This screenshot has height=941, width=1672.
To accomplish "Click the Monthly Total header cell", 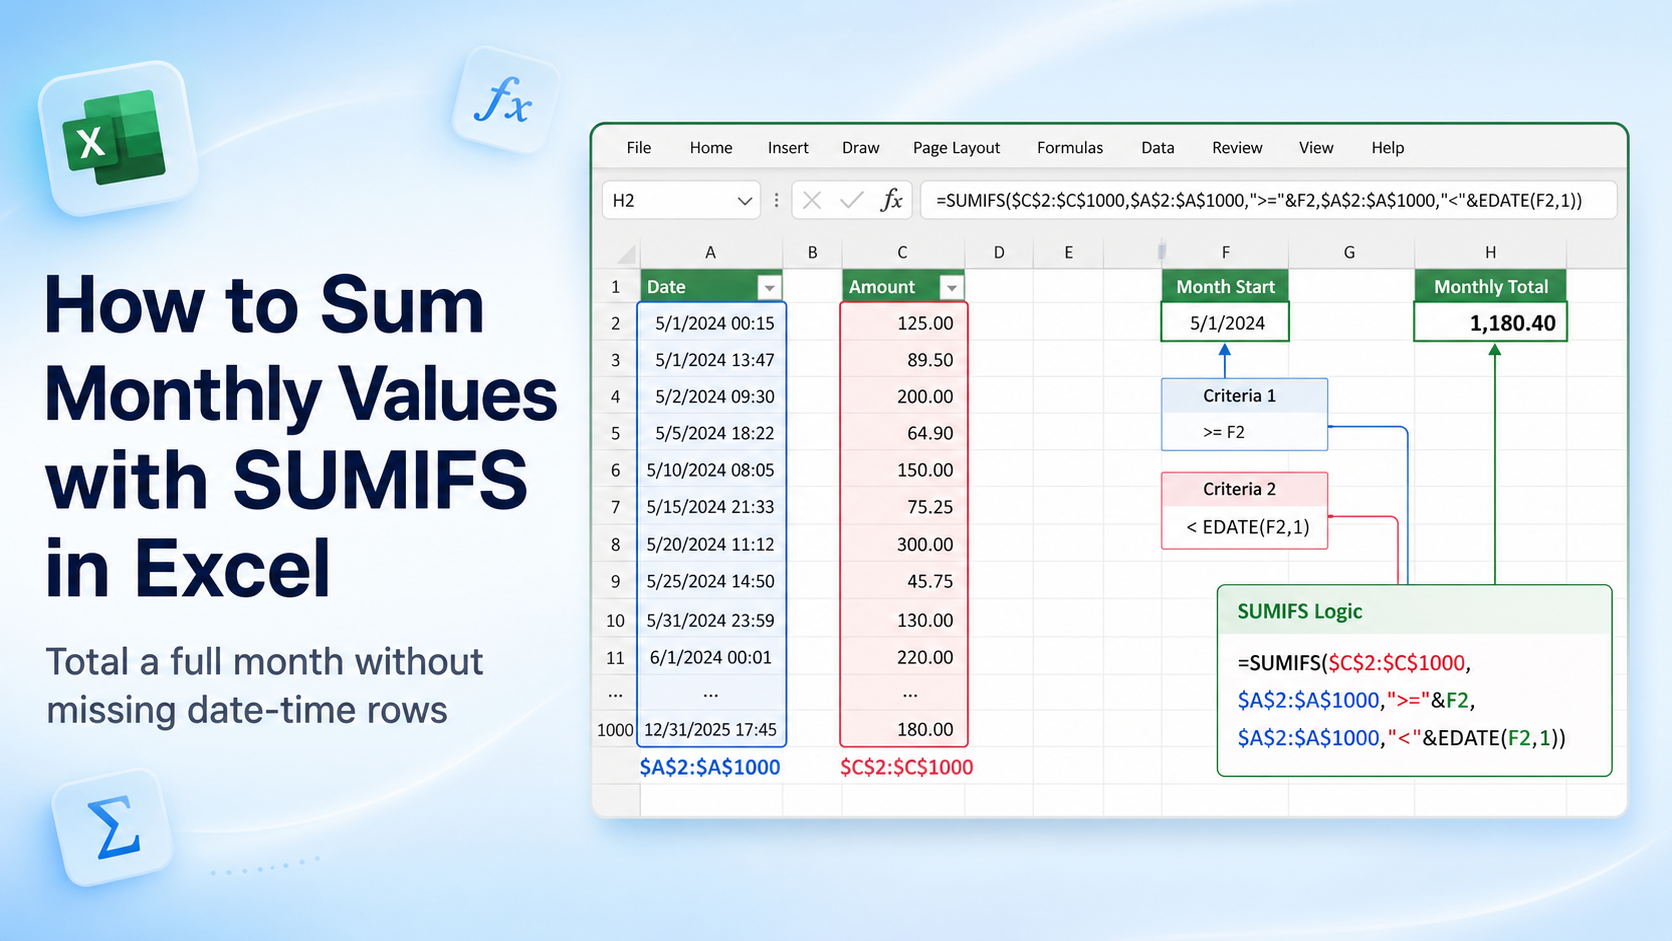I will pos(1490,287).
